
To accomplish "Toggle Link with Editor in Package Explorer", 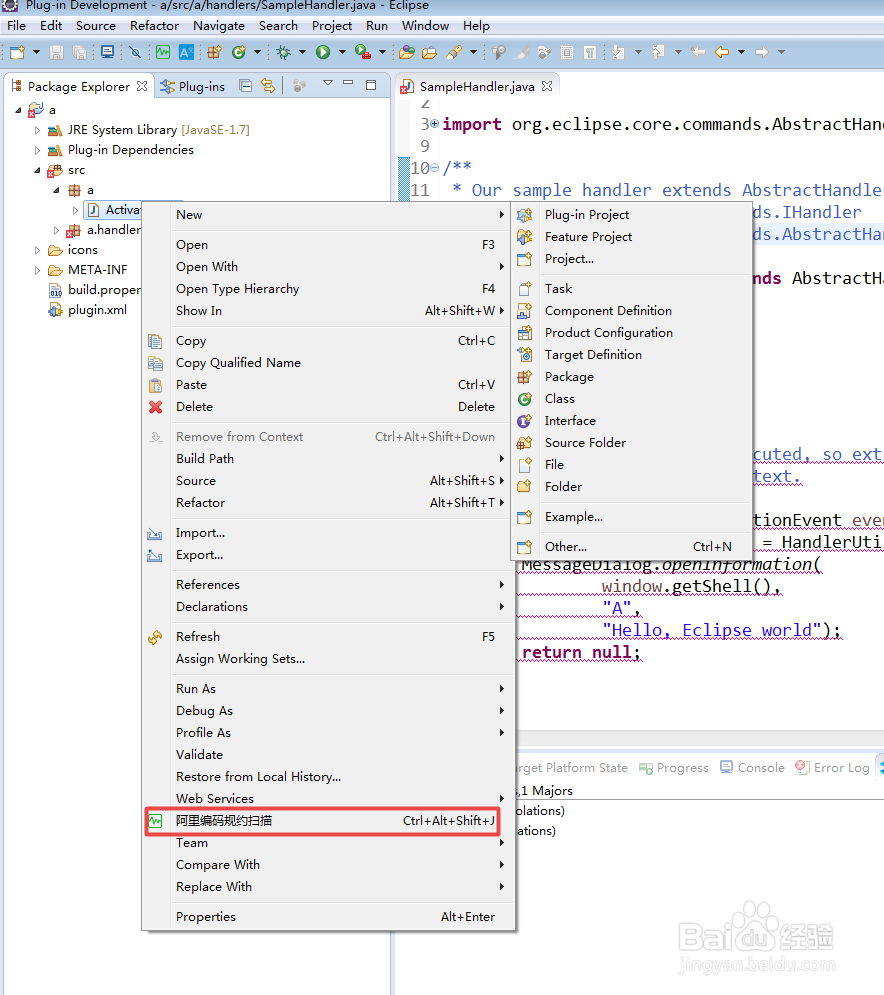I will click(x=268, y=86).
